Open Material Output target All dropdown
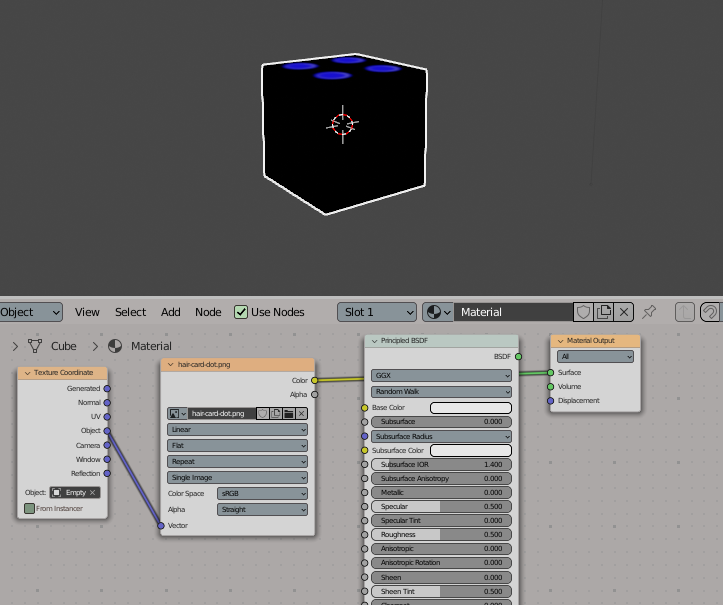 pyautogui.click(x=595, y=356)
